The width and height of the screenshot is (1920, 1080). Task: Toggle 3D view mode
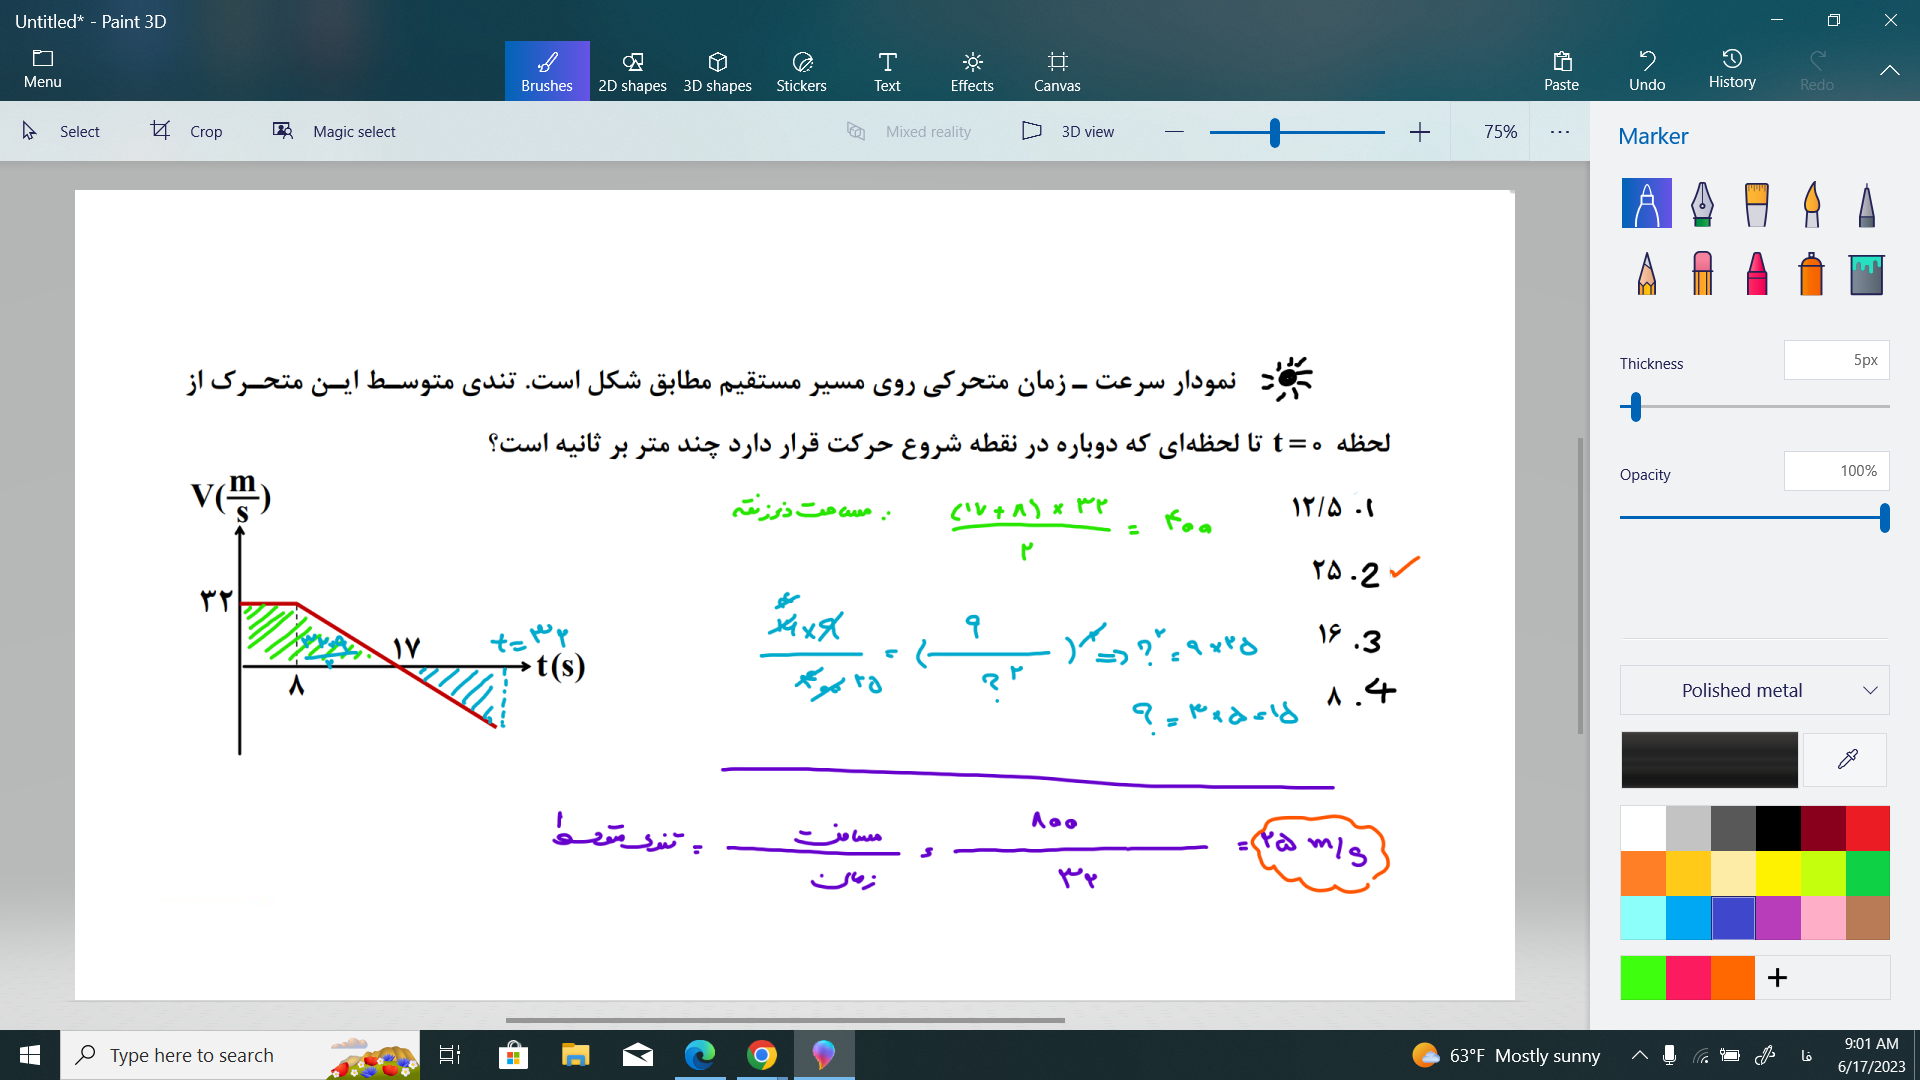coord(1068,131)
